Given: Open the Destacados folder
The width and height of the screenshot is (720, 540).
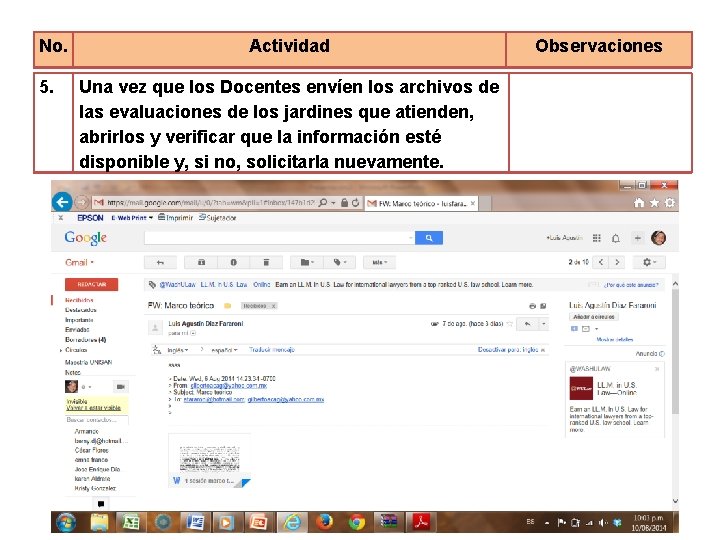Looking at the screenshot, I should (80, 310).
